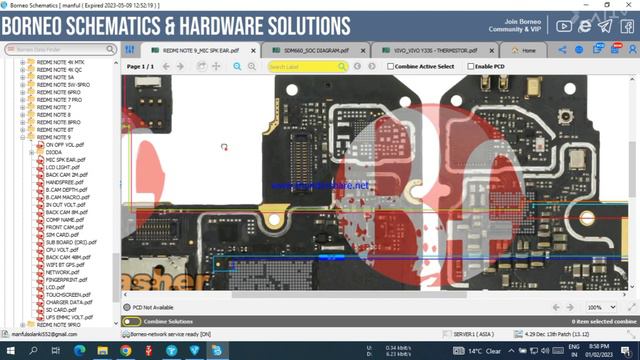Go to previous page arrow
Viewport: 640px width, 360px height.
[x=166, y=66]
